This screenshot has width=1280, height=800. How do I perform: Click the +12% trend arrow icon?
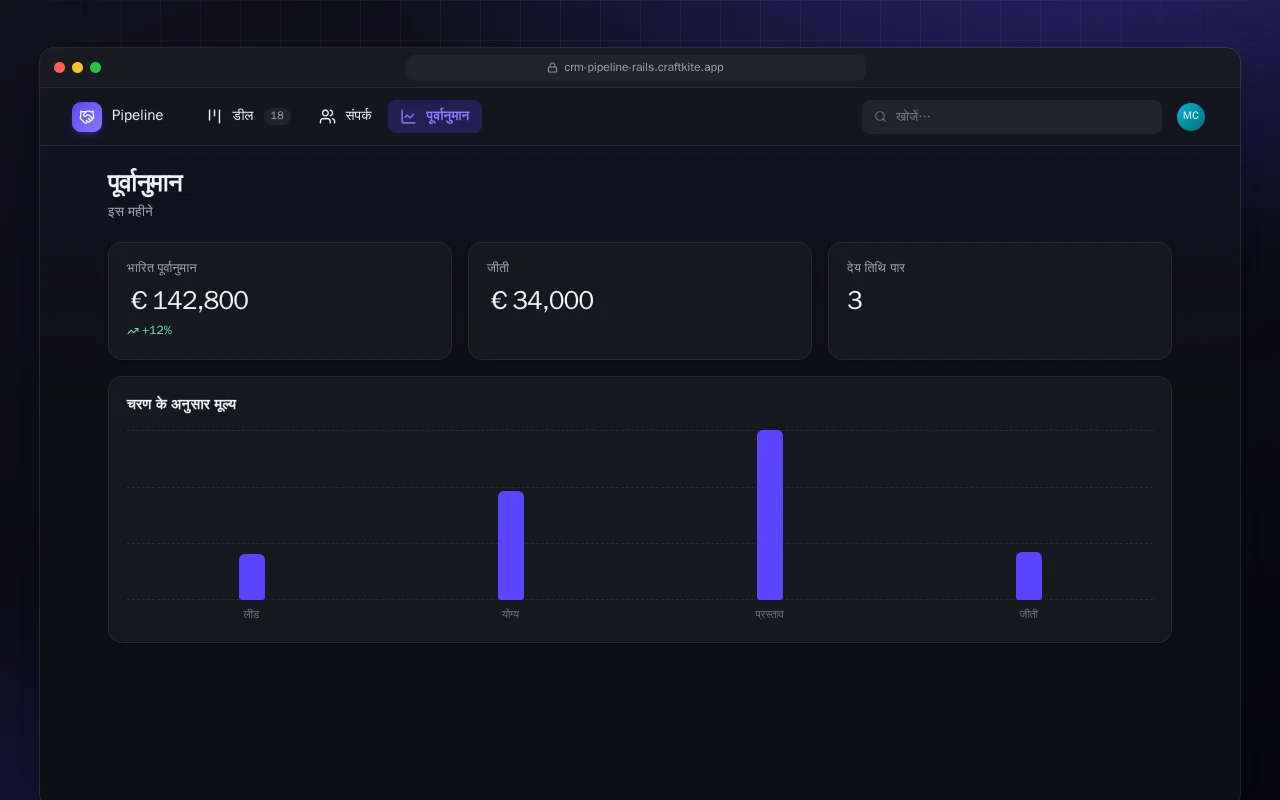click(133, 331)
